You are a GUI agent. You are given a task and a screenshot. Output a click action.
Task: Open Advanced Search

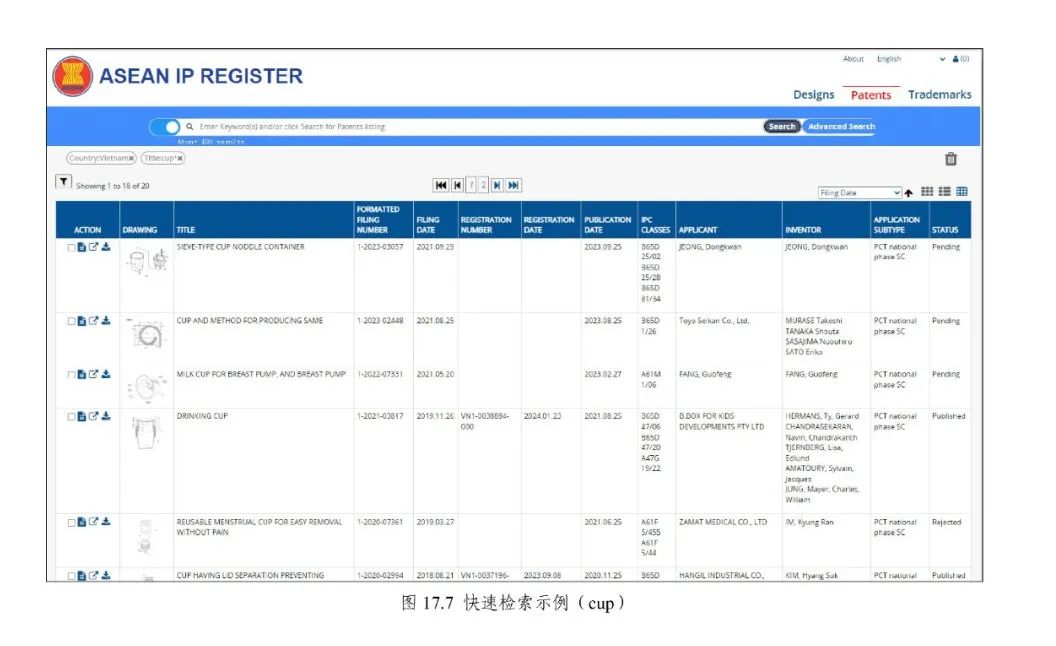point(840,127)
